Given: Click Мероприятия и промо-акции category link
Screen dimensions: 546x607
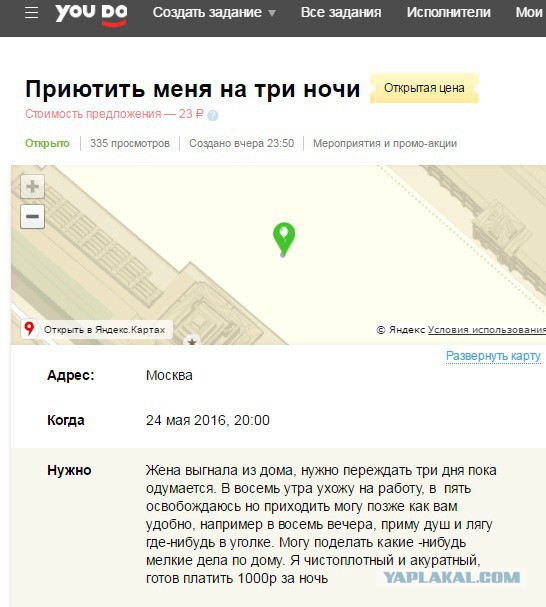Looking at the screenshot, I should tap(385, 143).
